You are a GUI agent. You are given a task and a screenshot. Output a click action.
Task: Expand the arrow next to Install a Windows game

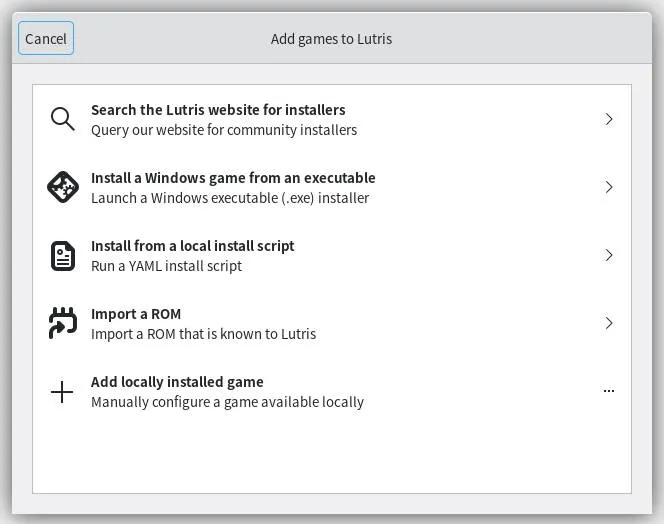608,187
